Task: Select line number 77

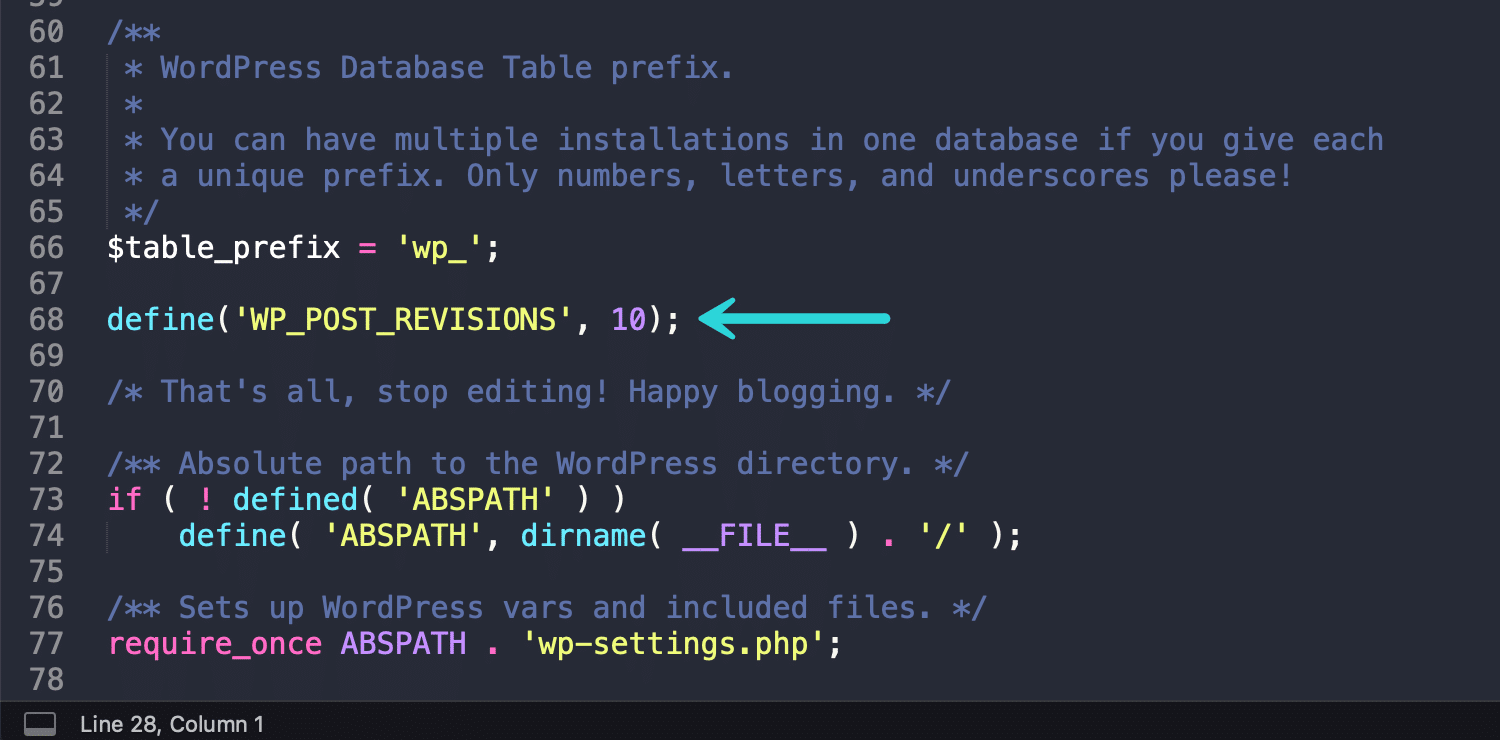Action: (46, 644)
